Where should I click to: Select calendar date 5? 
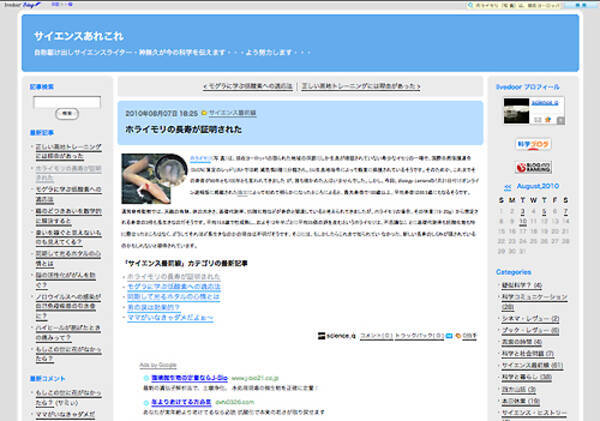coord(544,211)
